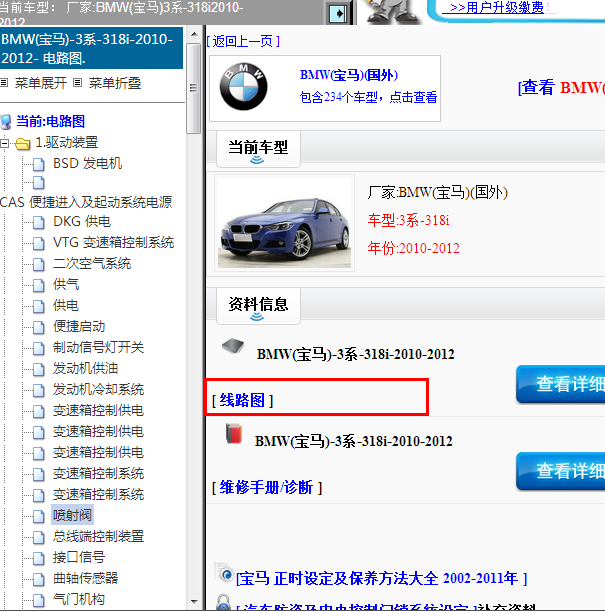This screenshot has height=611, width=605.
Task: Click 用户升级缴费 upgrade link
Action: [496, 7]
